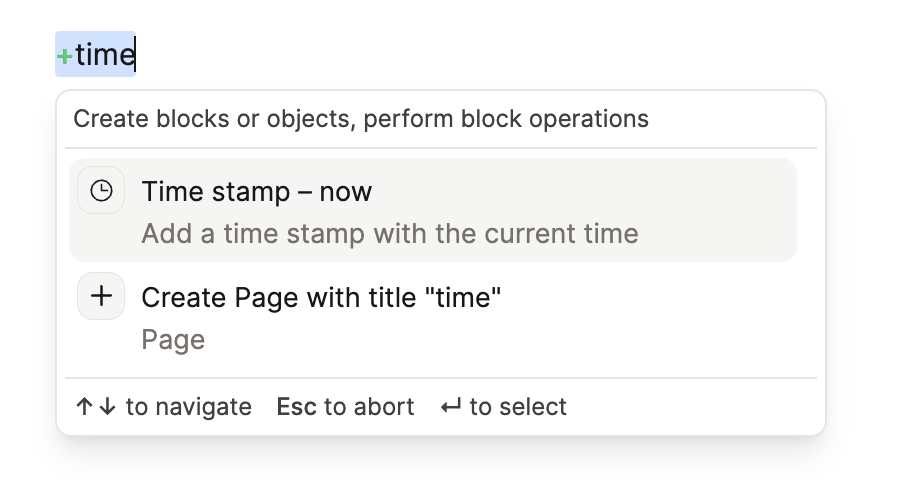Choose "Create Page with title time" entry
The image size is (916, 496).
321,297
